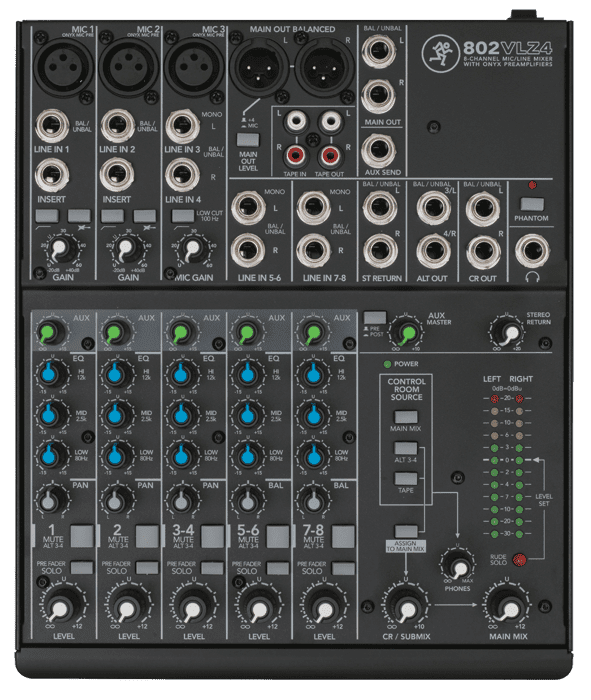
Task: Click the LINE IN 2 jack
Action: 117,126
